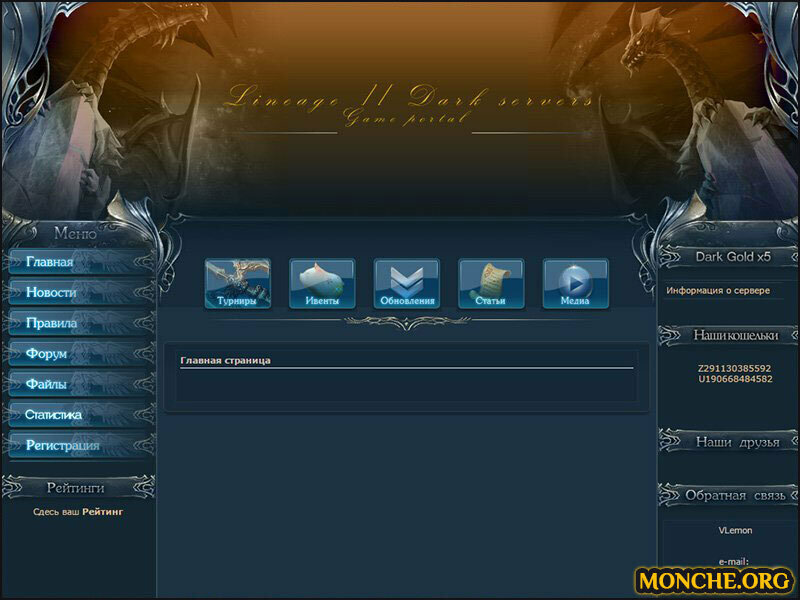Select wallet number U190668484582
Viewport: 800px width, 600px height.
click(735, 379)
